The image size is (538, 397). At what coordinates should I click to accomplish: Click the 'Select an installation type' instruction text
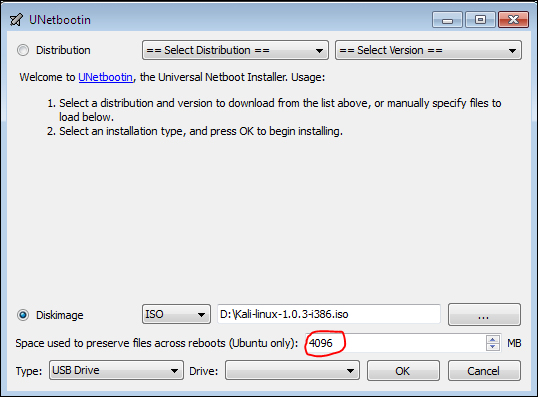[x=201, y=131]
